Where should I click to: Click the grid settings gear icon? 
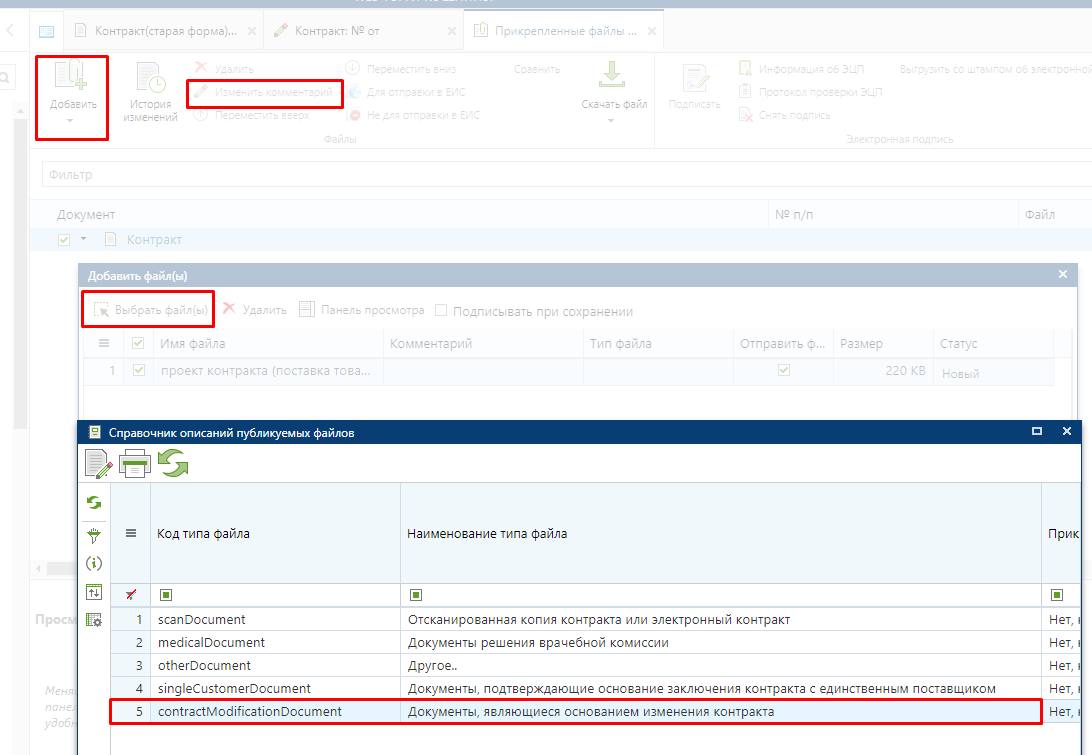click(94, 620)
